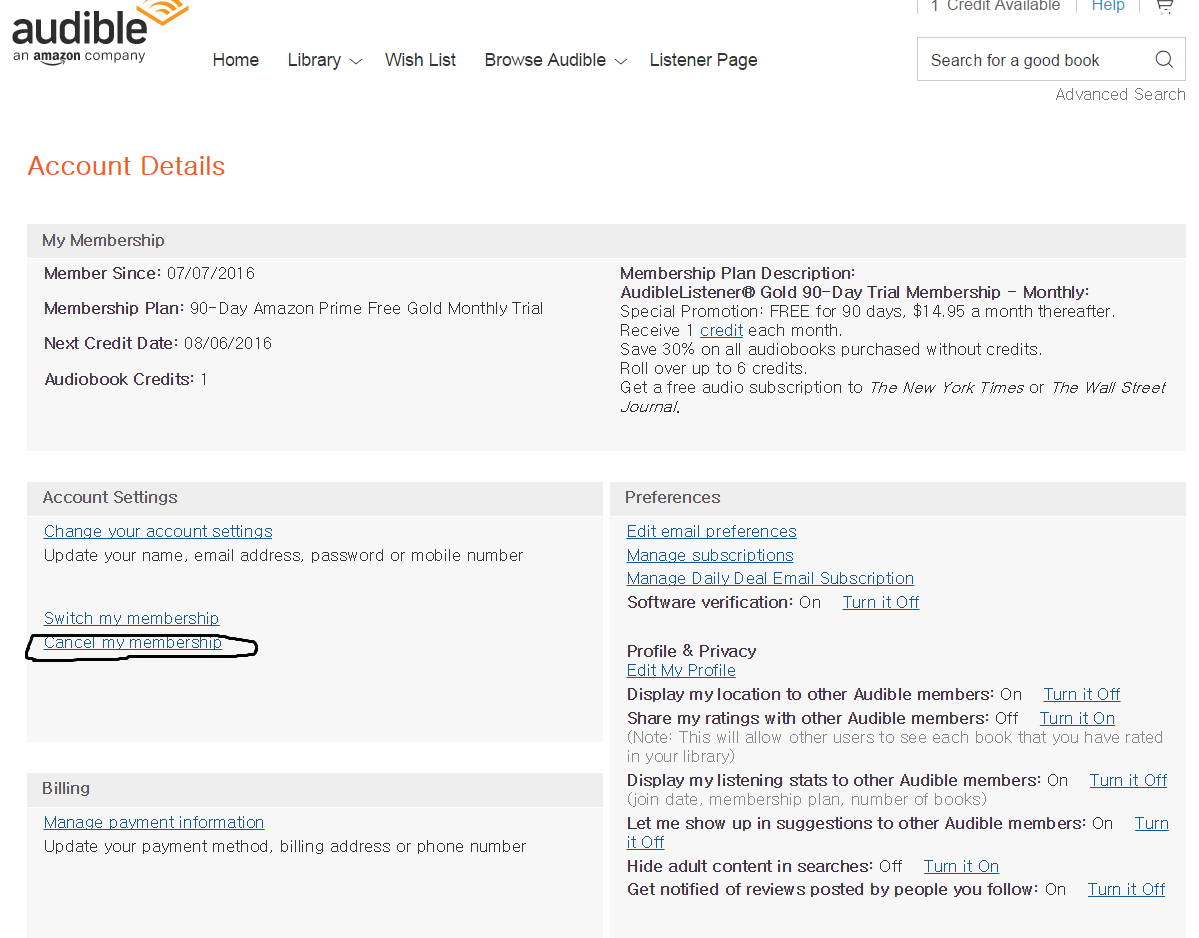
Task: Turn off display listening stats setting
Action: point(1128,780)
